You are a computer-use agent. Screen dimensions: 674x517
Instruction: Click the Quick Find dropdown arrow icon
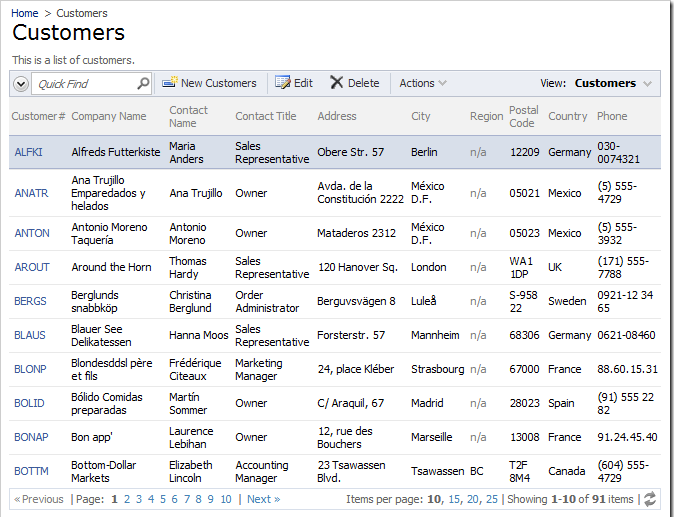click(21, 83)
